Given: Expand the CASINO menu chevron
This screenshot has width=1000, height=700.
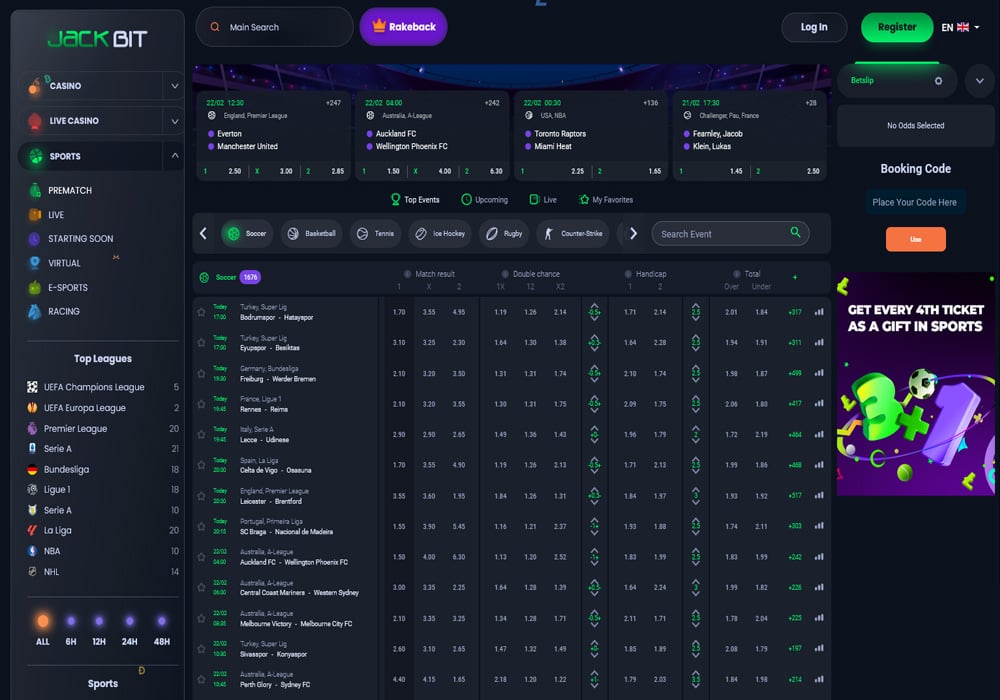Looking at the screenshot, I should 174,87.
